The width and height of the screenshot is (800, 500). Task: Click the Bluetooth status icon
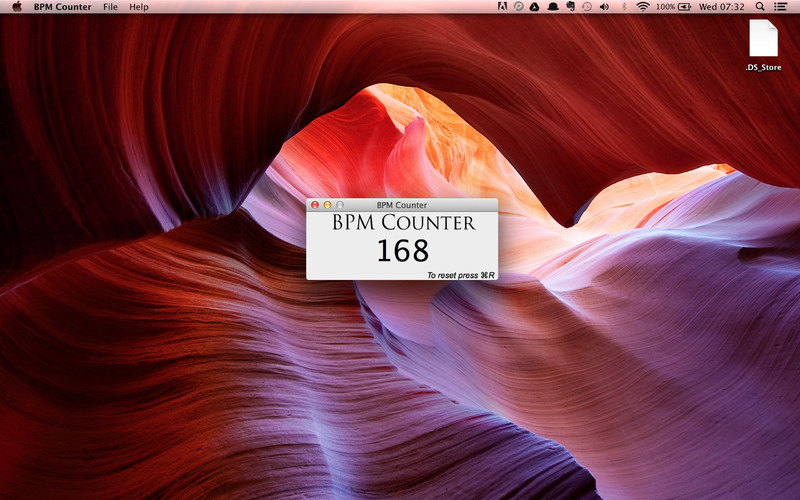click(623, 7)
